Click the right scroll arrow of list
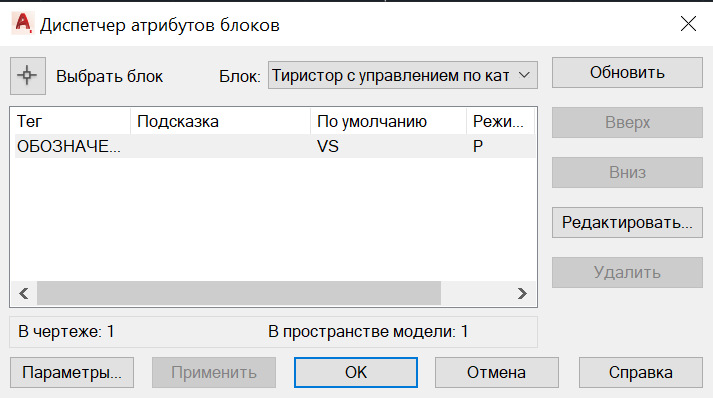This screenshot has height=398, width=713. (x=522, y=293)
